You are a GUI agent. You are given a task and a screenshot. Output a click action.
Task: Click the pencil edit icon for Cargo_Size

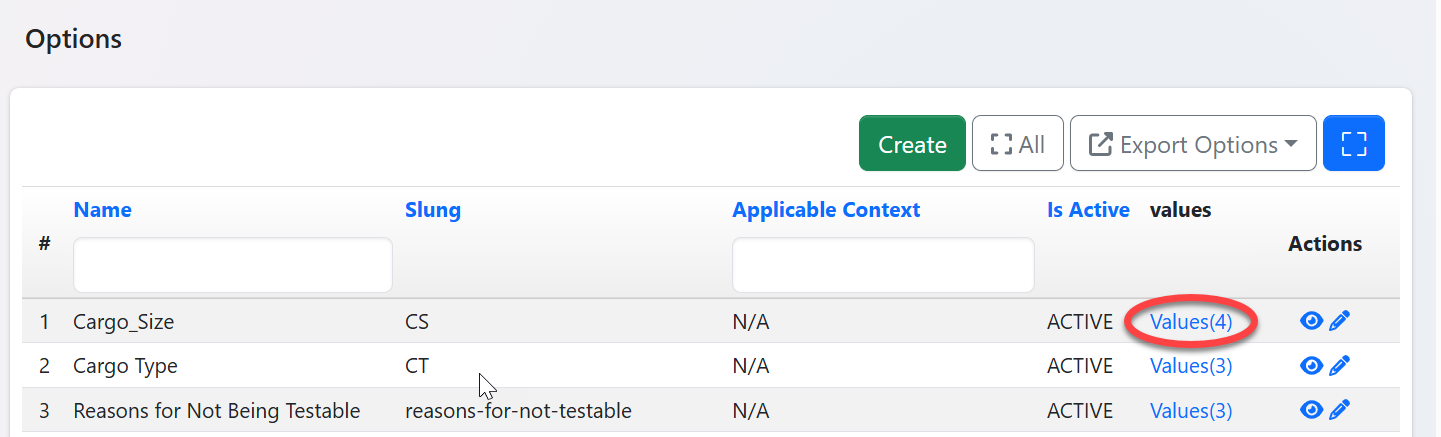point(1340,321)
